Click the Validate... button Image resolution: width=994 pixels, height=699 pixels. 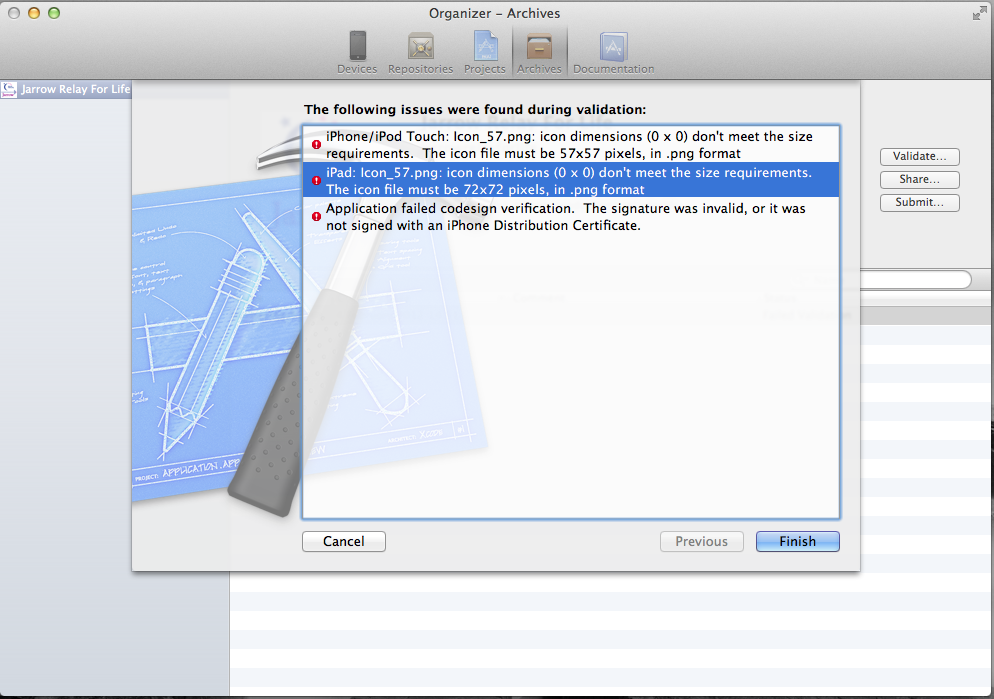pyautogui.click(x=919, y=157)
